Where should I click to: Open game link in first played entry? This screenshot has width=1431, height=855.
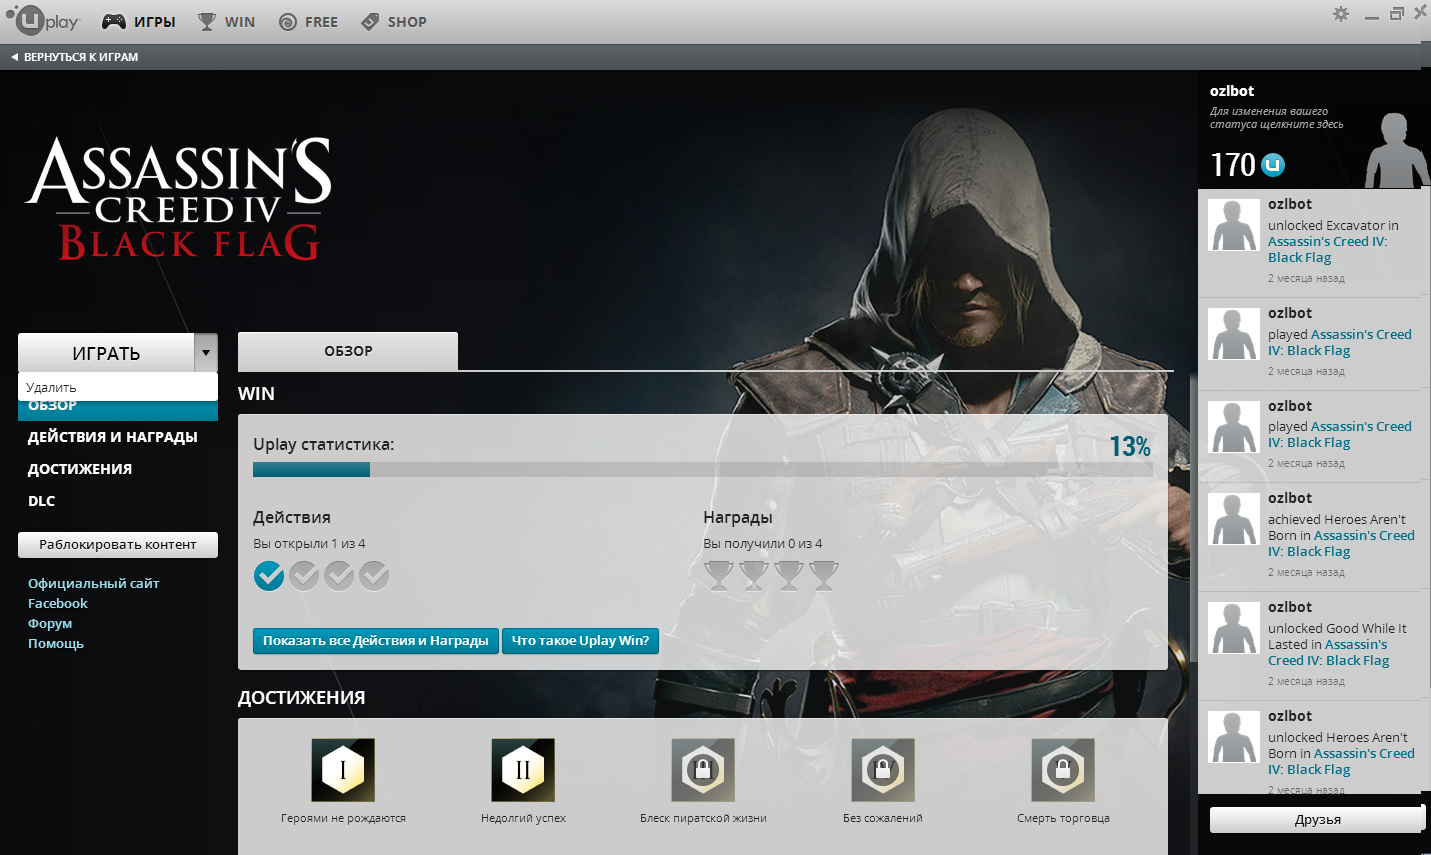pyautogui.click(x=1340, y=342)
